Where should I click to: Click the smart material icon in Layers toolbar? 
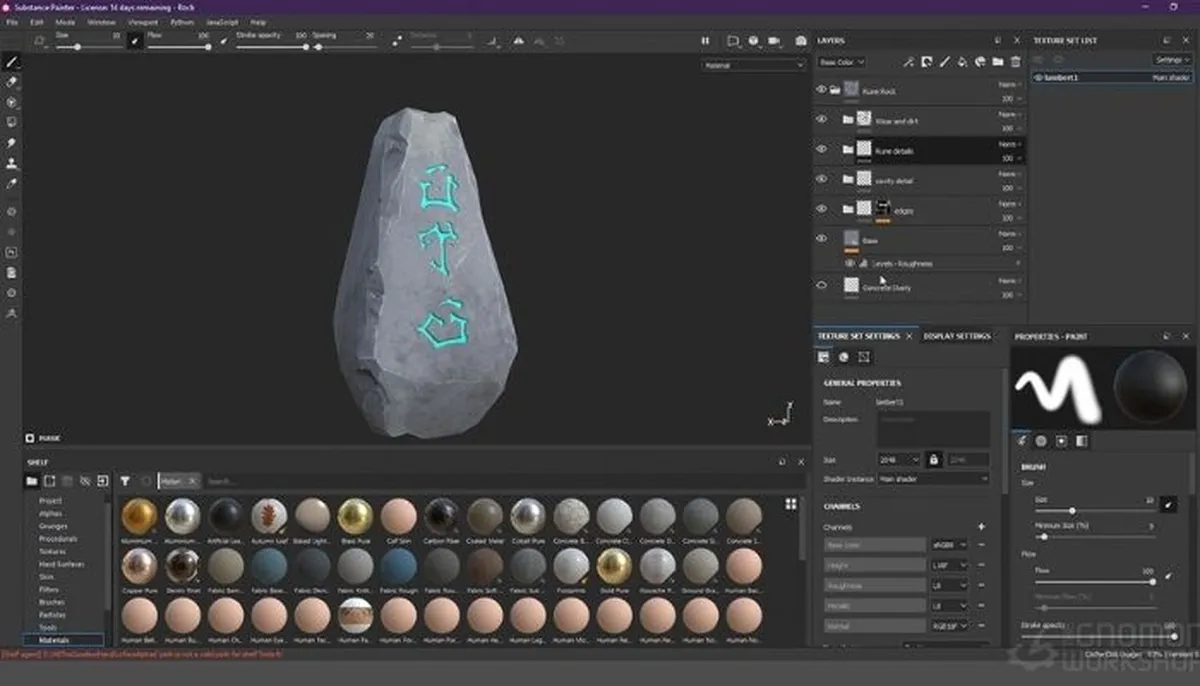(x=980, y=62)
